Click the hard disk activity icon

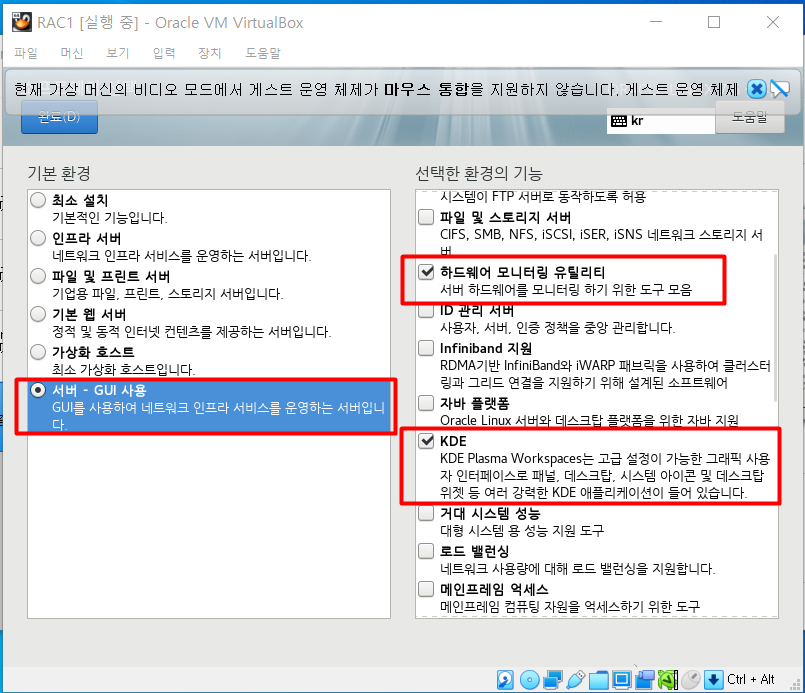click(x=506, y=680)
